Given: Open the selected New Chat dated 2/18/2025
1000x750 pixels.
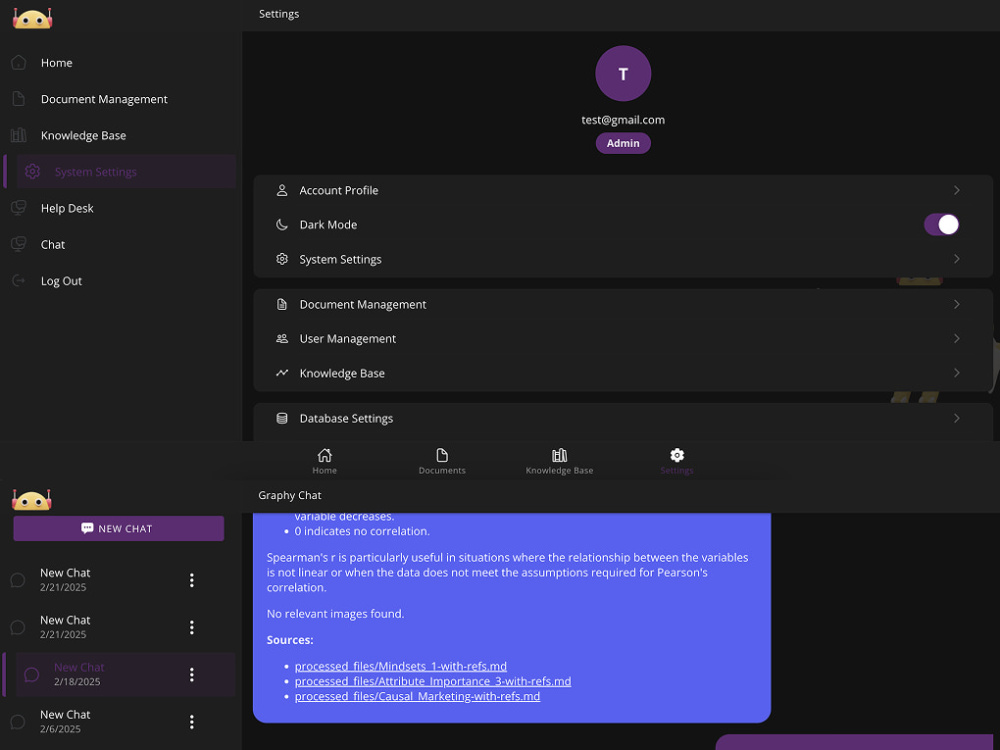Looking at the screenshot, I should click(119, 674).
